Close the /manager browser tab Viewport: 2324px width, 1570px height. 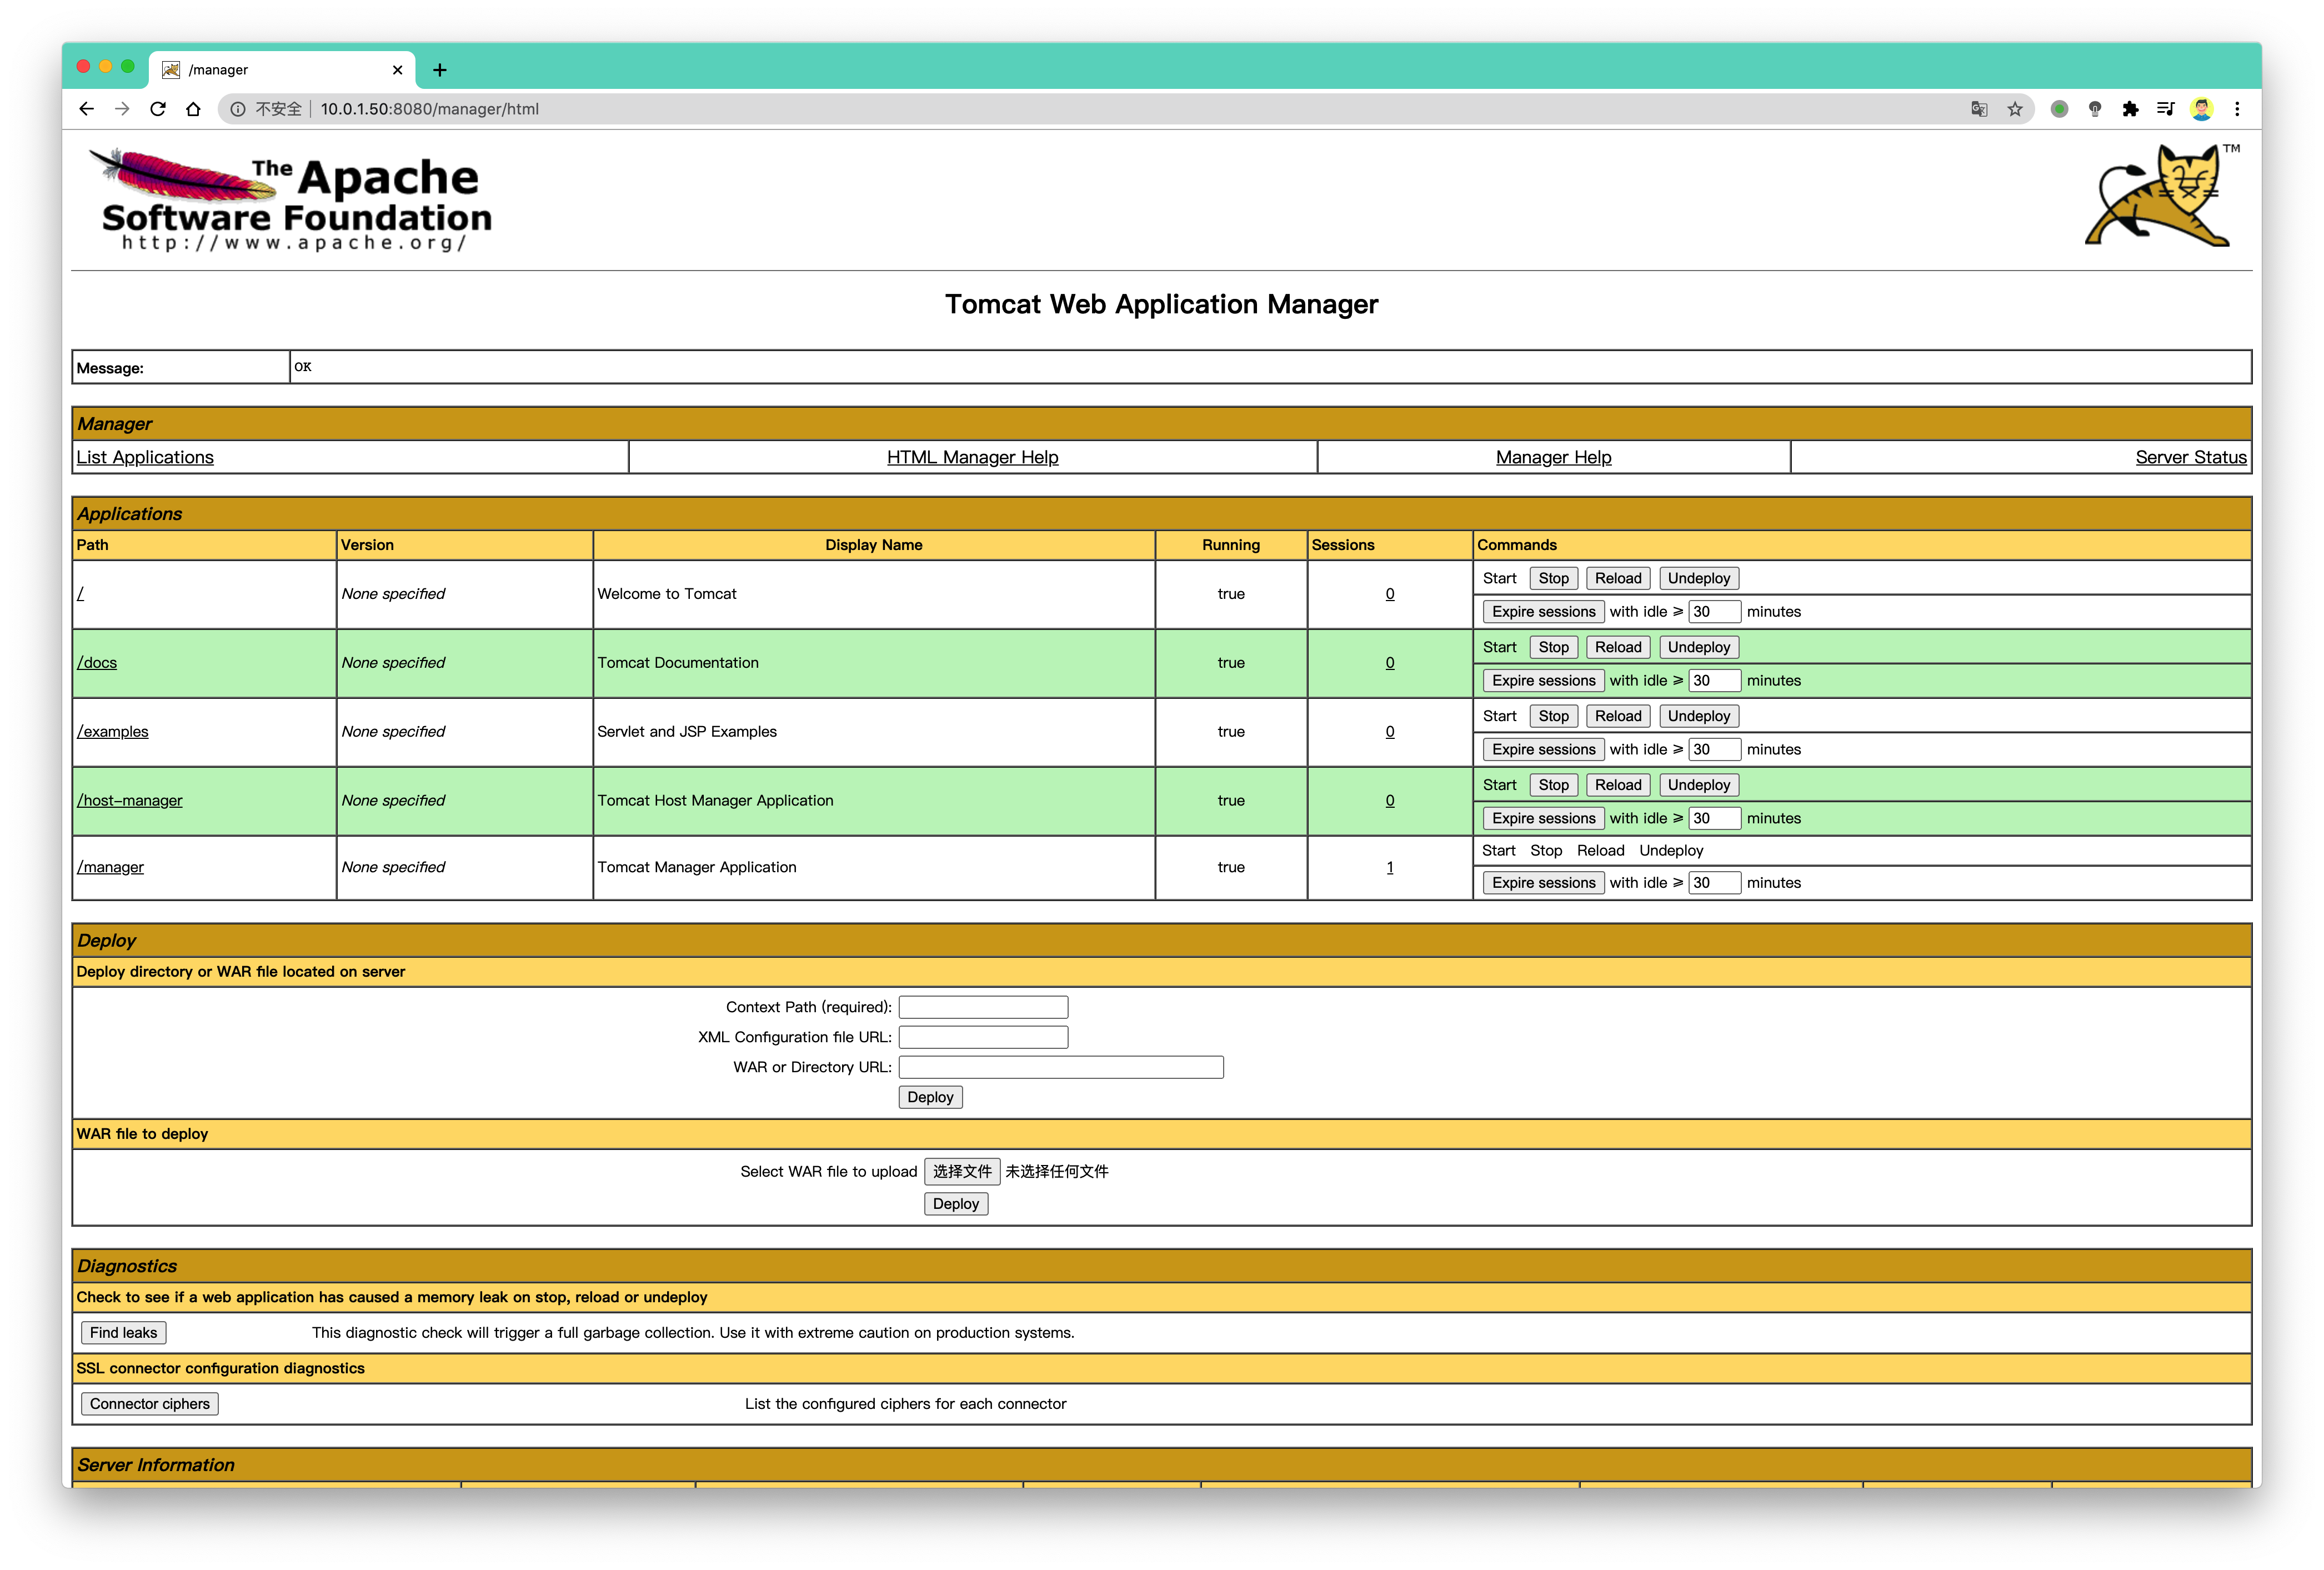[397, 70]
